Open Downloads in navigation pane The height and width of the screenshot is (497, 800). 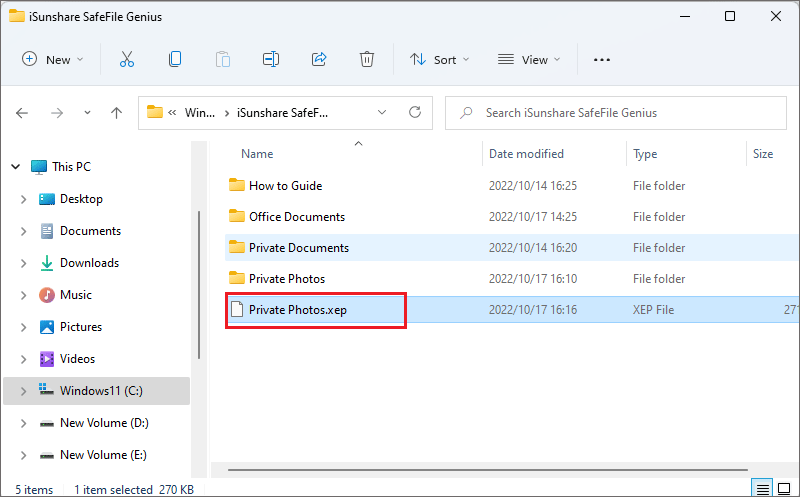click(89, 263)
